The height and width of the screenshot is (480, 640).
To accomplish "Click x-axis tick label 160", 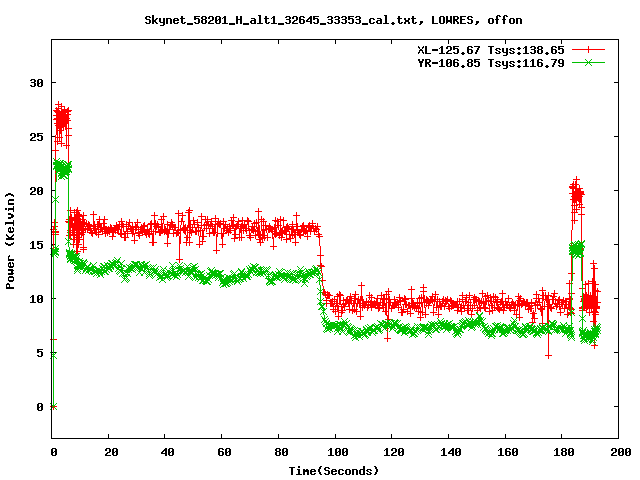I will 507,452.
